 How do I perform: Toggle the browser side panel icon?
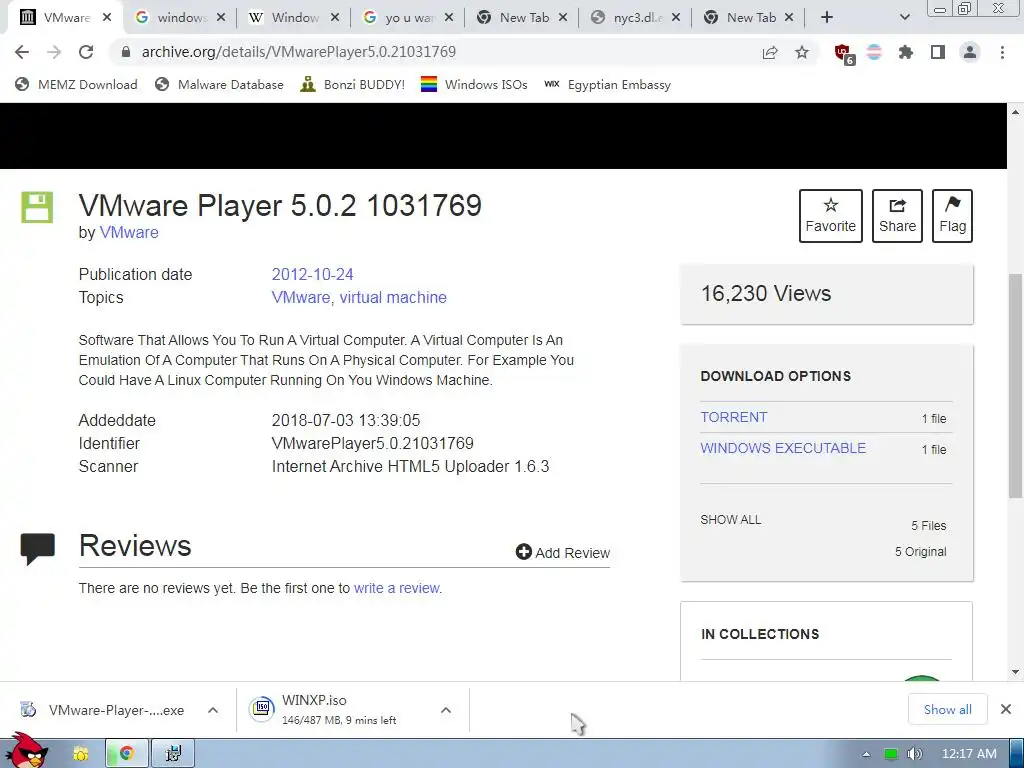tap(938, 52)
